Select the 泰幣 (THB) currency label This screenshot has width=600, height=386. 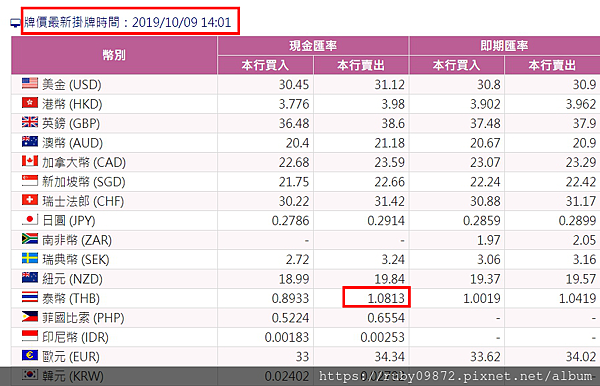click(x=71, y=298)
